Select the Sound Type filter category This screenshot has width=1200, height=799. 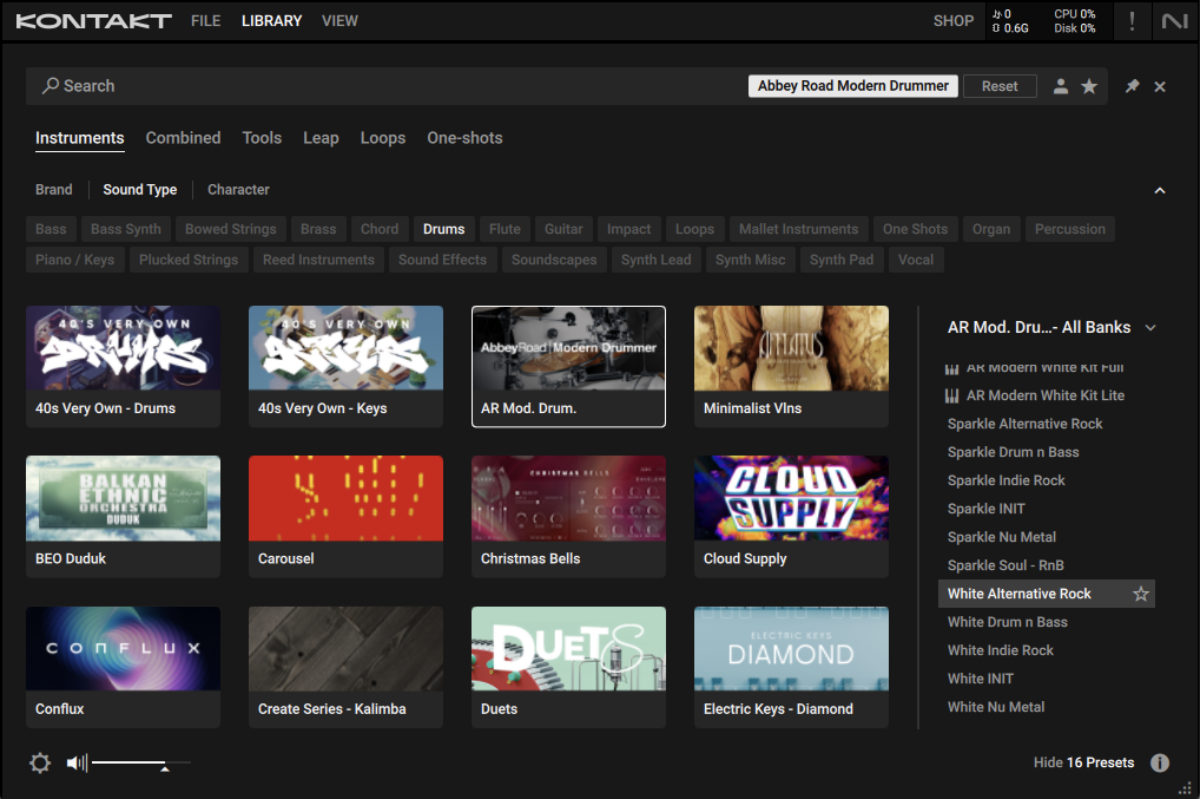click(x=140, y=189)
